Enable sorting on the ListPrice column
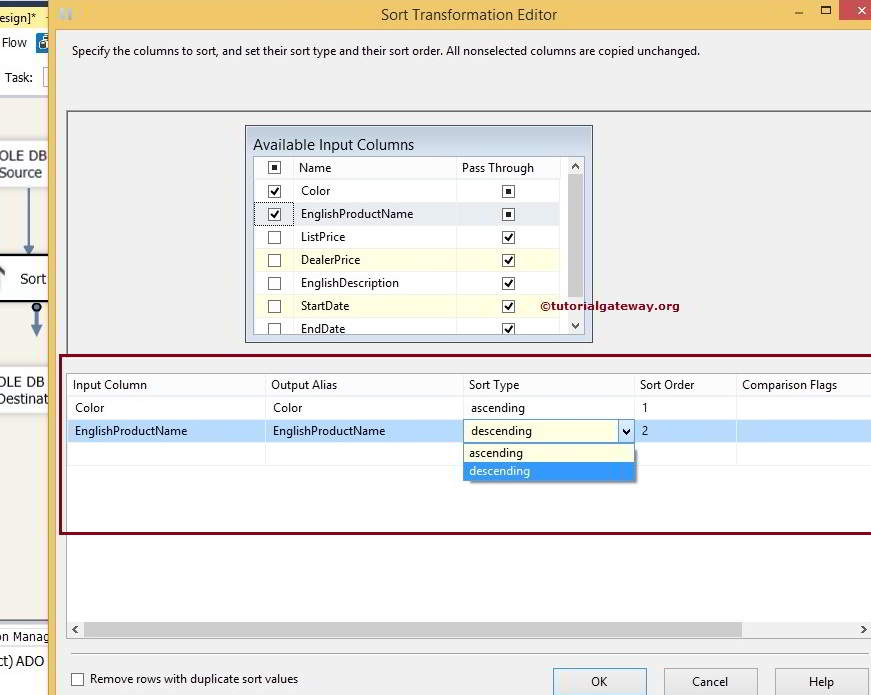Viewport: 871px width, 695px height. [x=274, y=236]
